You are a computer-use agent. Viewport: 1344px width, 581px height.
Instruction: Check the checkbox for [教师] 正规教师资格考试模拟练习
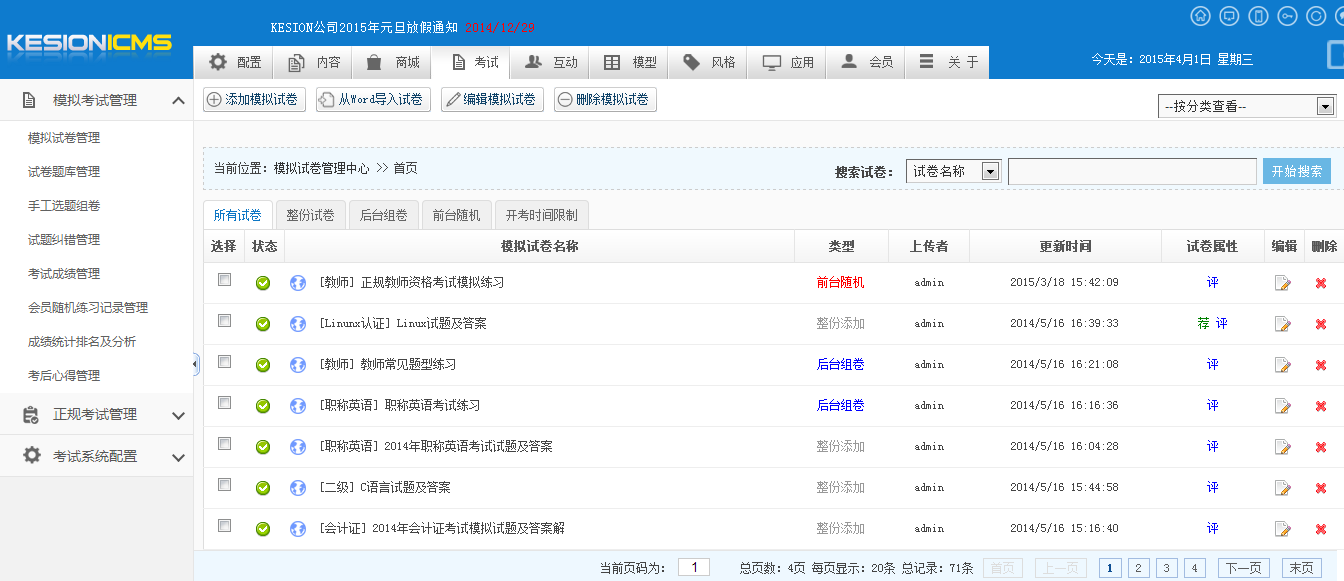pyautogui.click(x=224, y=281)
